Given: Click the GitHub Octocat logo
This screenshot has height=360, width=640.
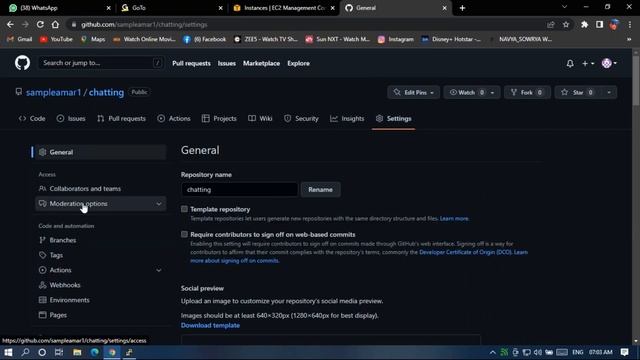Looking at the screenshot, I should [22, 63].
